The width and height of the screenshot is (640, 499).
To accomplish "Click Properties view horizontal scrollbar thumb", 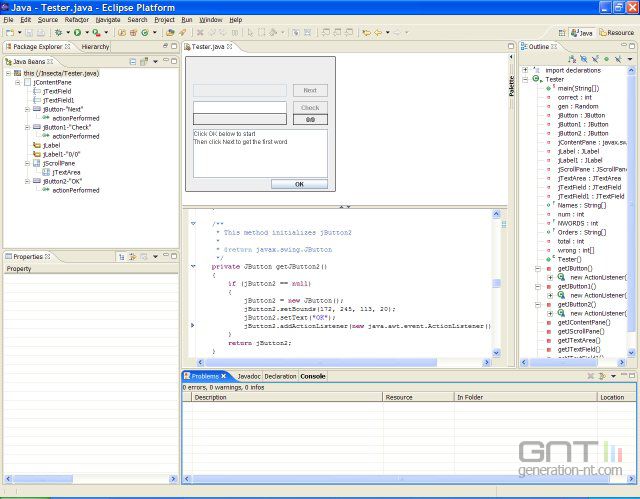I will 43,479.
